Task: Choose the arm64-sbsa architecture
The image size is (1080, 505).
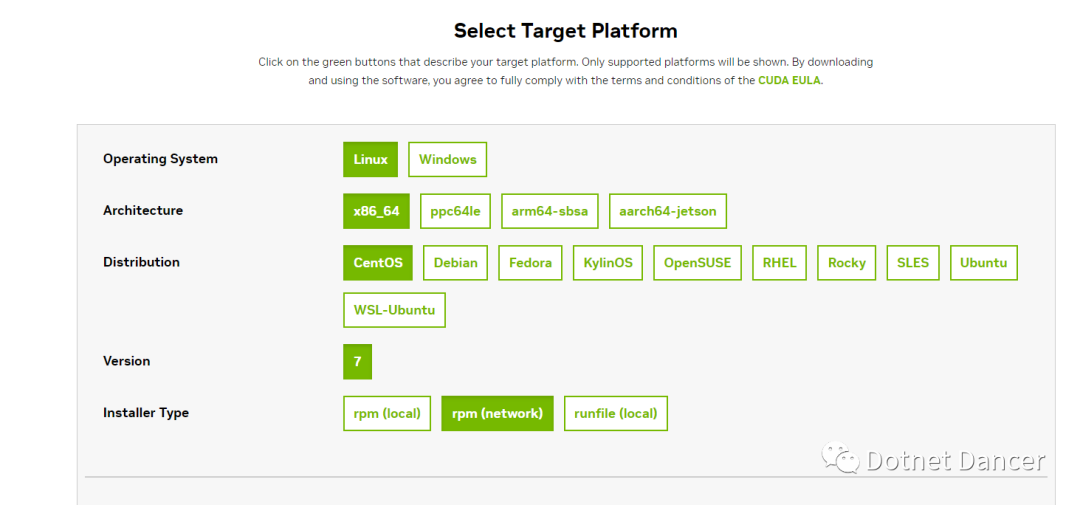Action: pyautogui.click(x=549, y=211)
